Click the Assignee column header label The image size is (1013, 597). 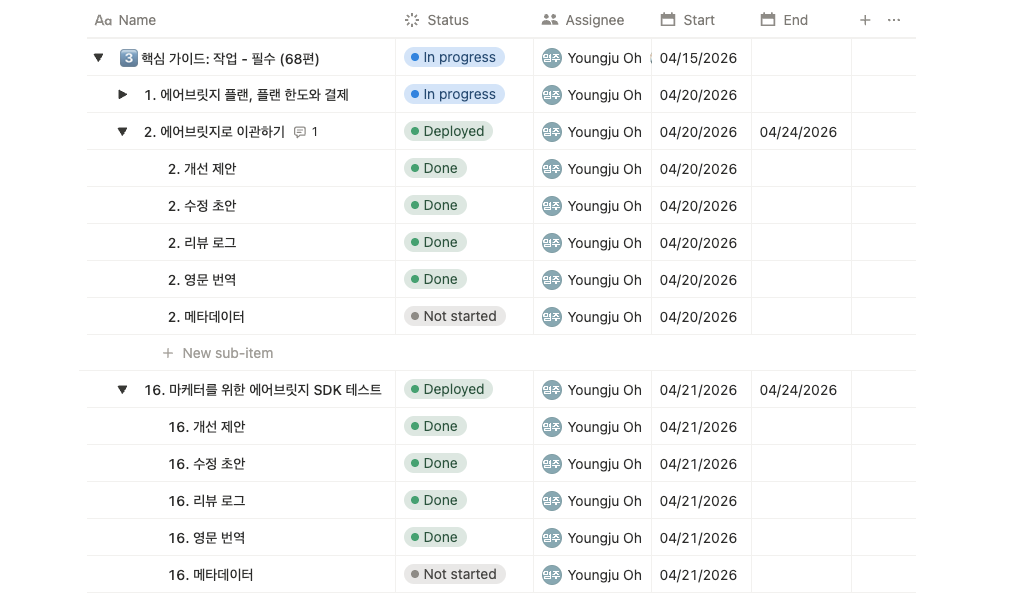(x=594, y=20)
